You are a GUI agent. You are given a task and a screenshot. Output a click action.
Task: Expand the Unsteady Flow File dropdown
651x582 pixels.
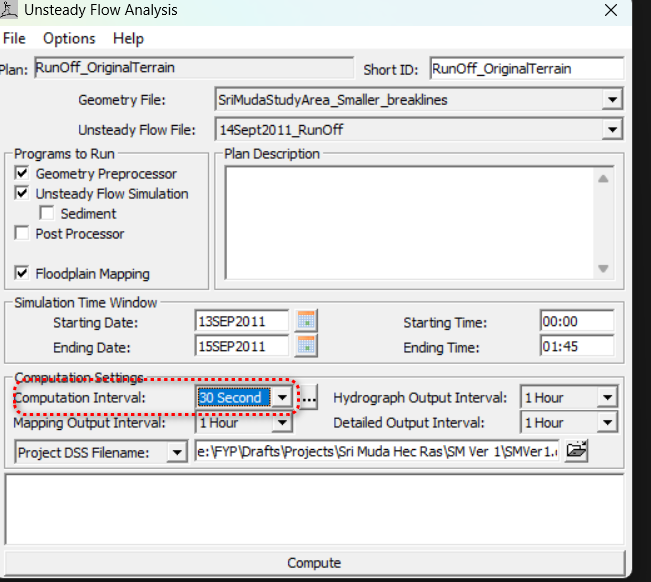click(x=611, y=130)
